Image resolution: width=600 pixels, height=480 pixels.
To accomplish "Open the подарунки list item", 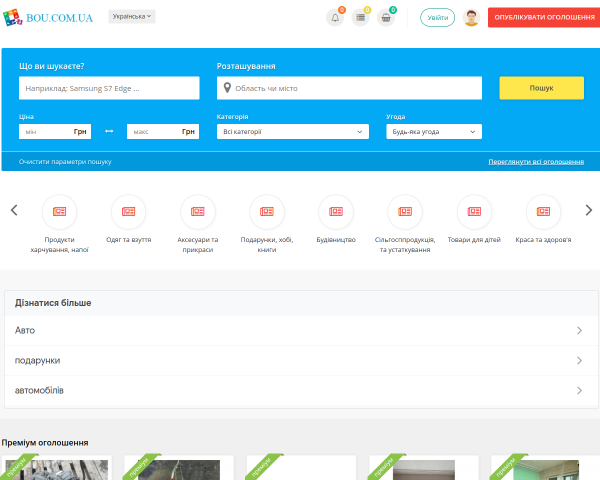I will pos(301,361).
